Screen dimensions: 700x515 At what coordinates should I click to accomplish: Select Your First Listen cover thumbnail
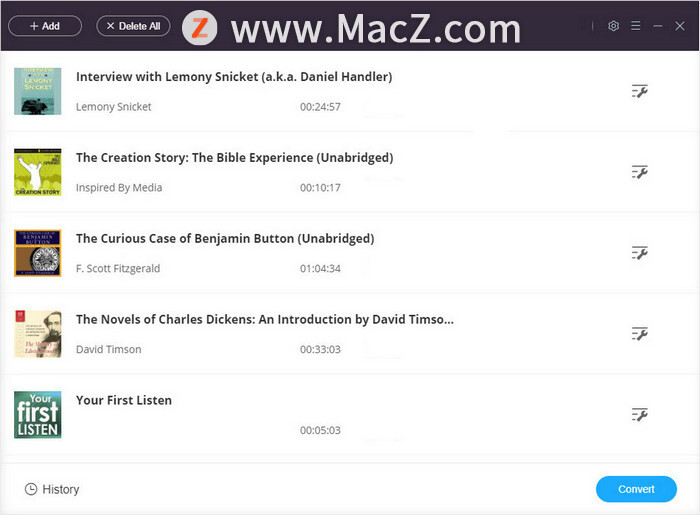(x=38, y=415)
